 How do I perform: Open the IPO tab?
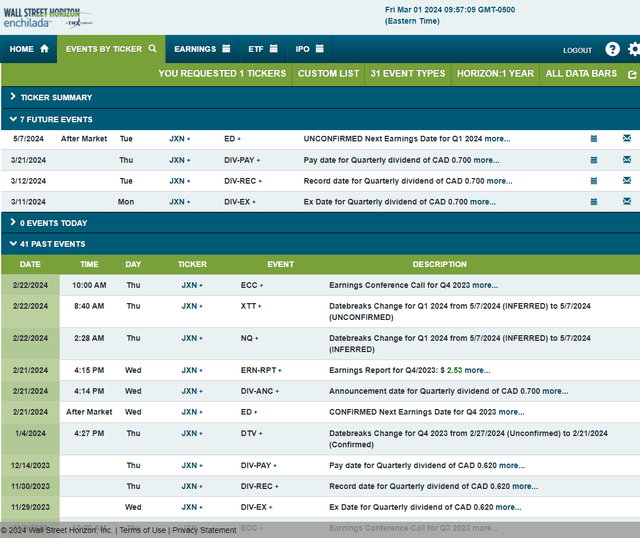click(x=310, y=49)
